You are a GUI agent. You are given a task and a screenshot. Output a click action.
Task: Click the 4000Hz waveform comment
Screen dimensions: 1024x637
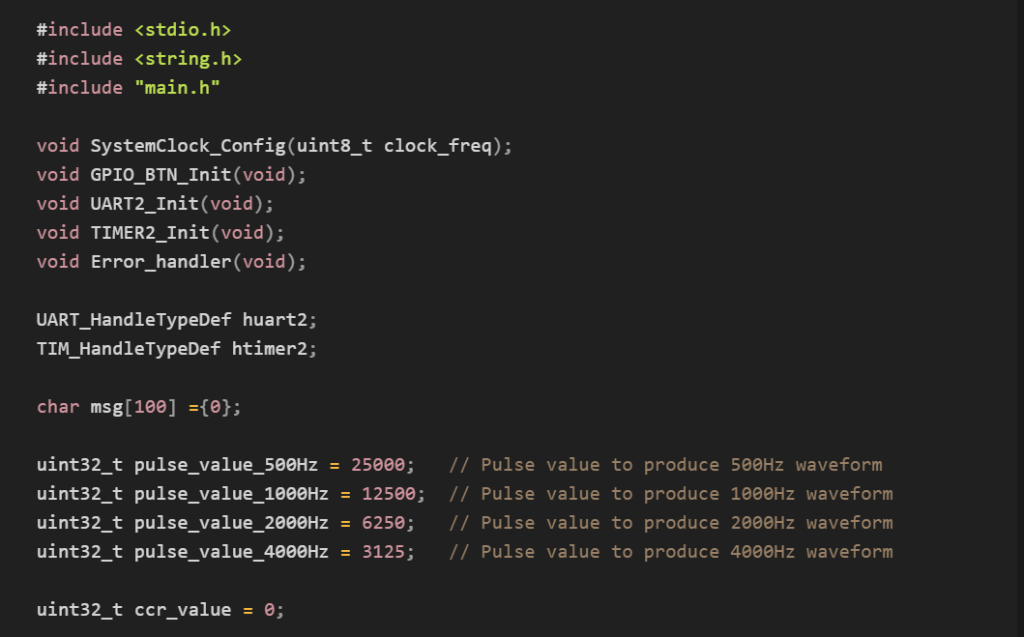(671, 552)
